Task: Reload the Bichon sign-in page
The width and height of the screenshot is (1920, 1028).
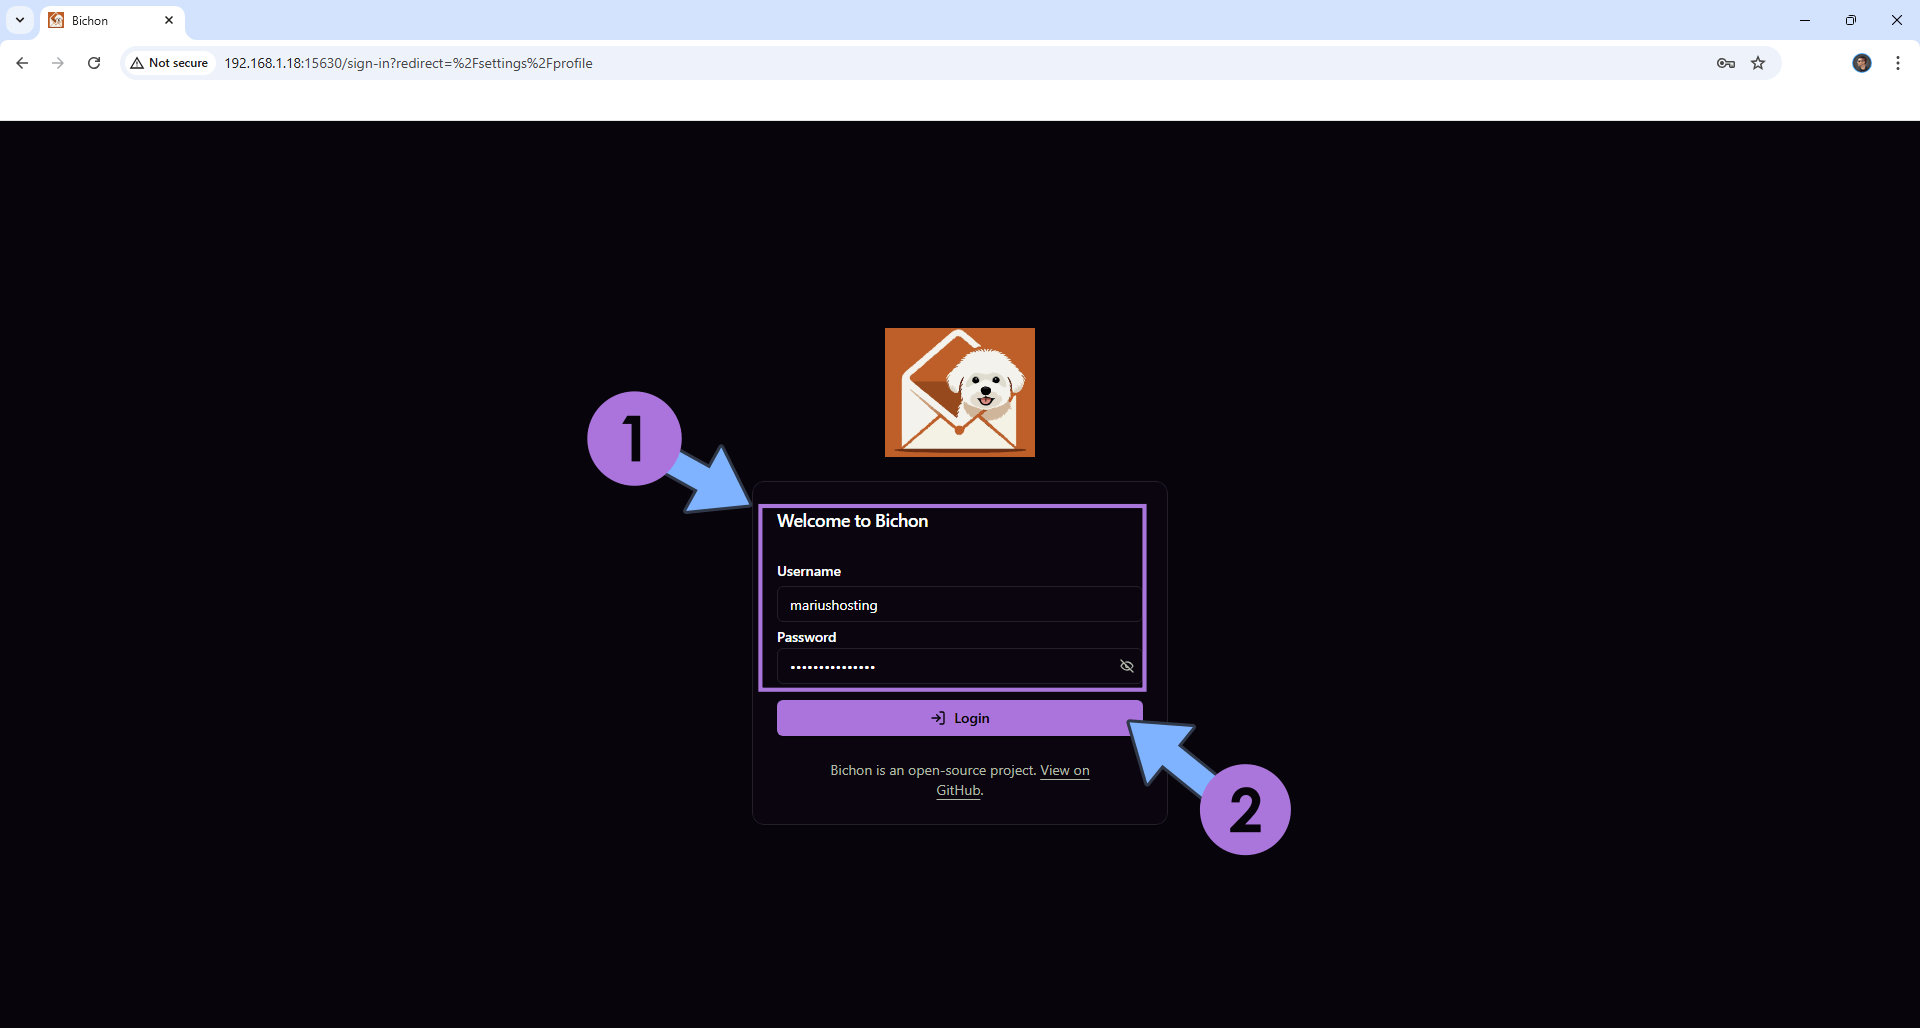Action: (94, 63)
